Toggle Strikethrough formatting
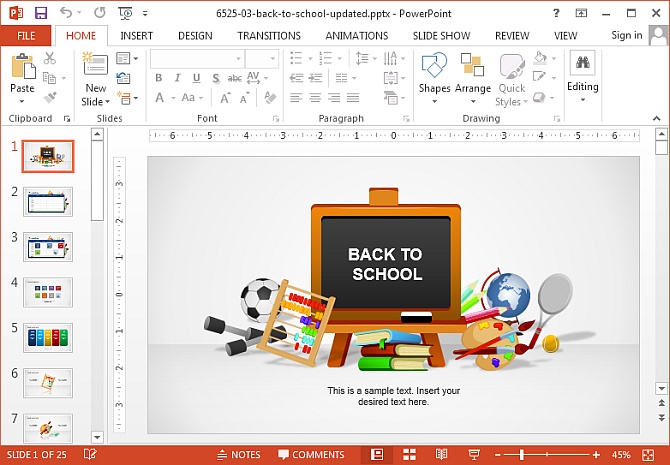670x465 pixels. 234,78
